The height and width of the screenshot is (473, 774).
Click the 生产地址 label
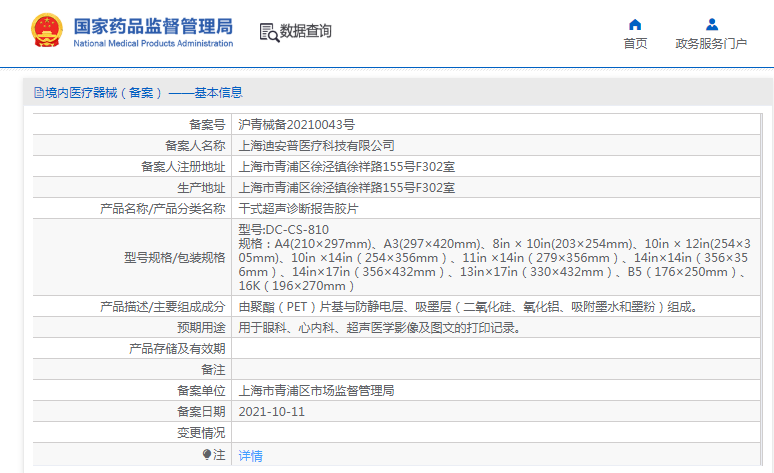click(x=201, y=188)
